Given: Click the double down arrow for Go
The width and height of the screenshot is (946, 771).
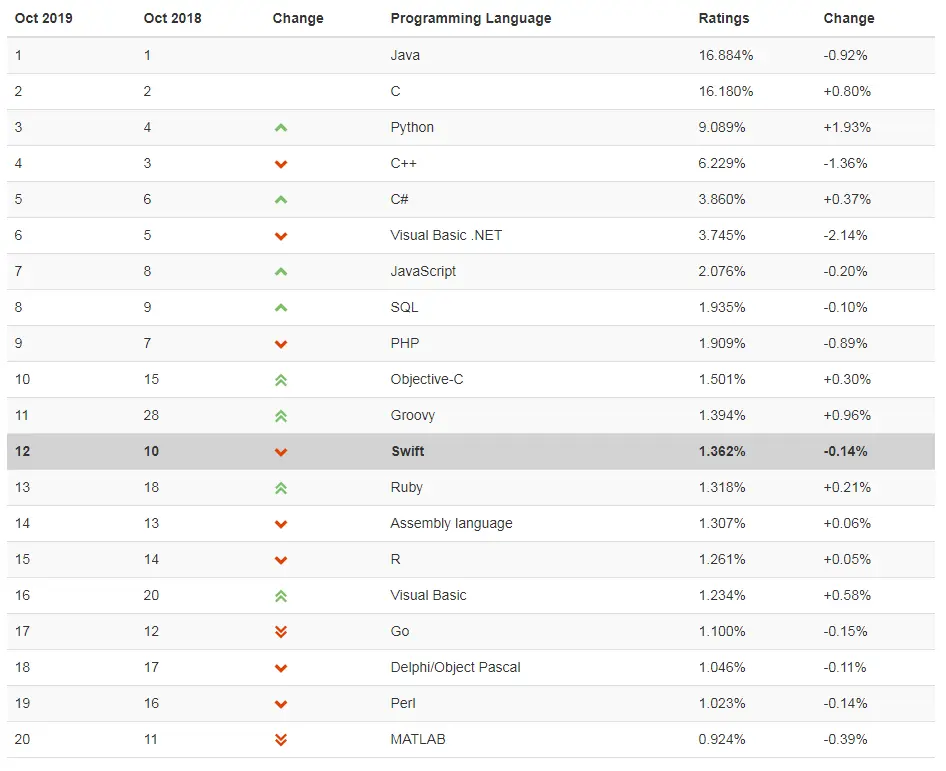Looking at the screenshot, I should [281, 632].
